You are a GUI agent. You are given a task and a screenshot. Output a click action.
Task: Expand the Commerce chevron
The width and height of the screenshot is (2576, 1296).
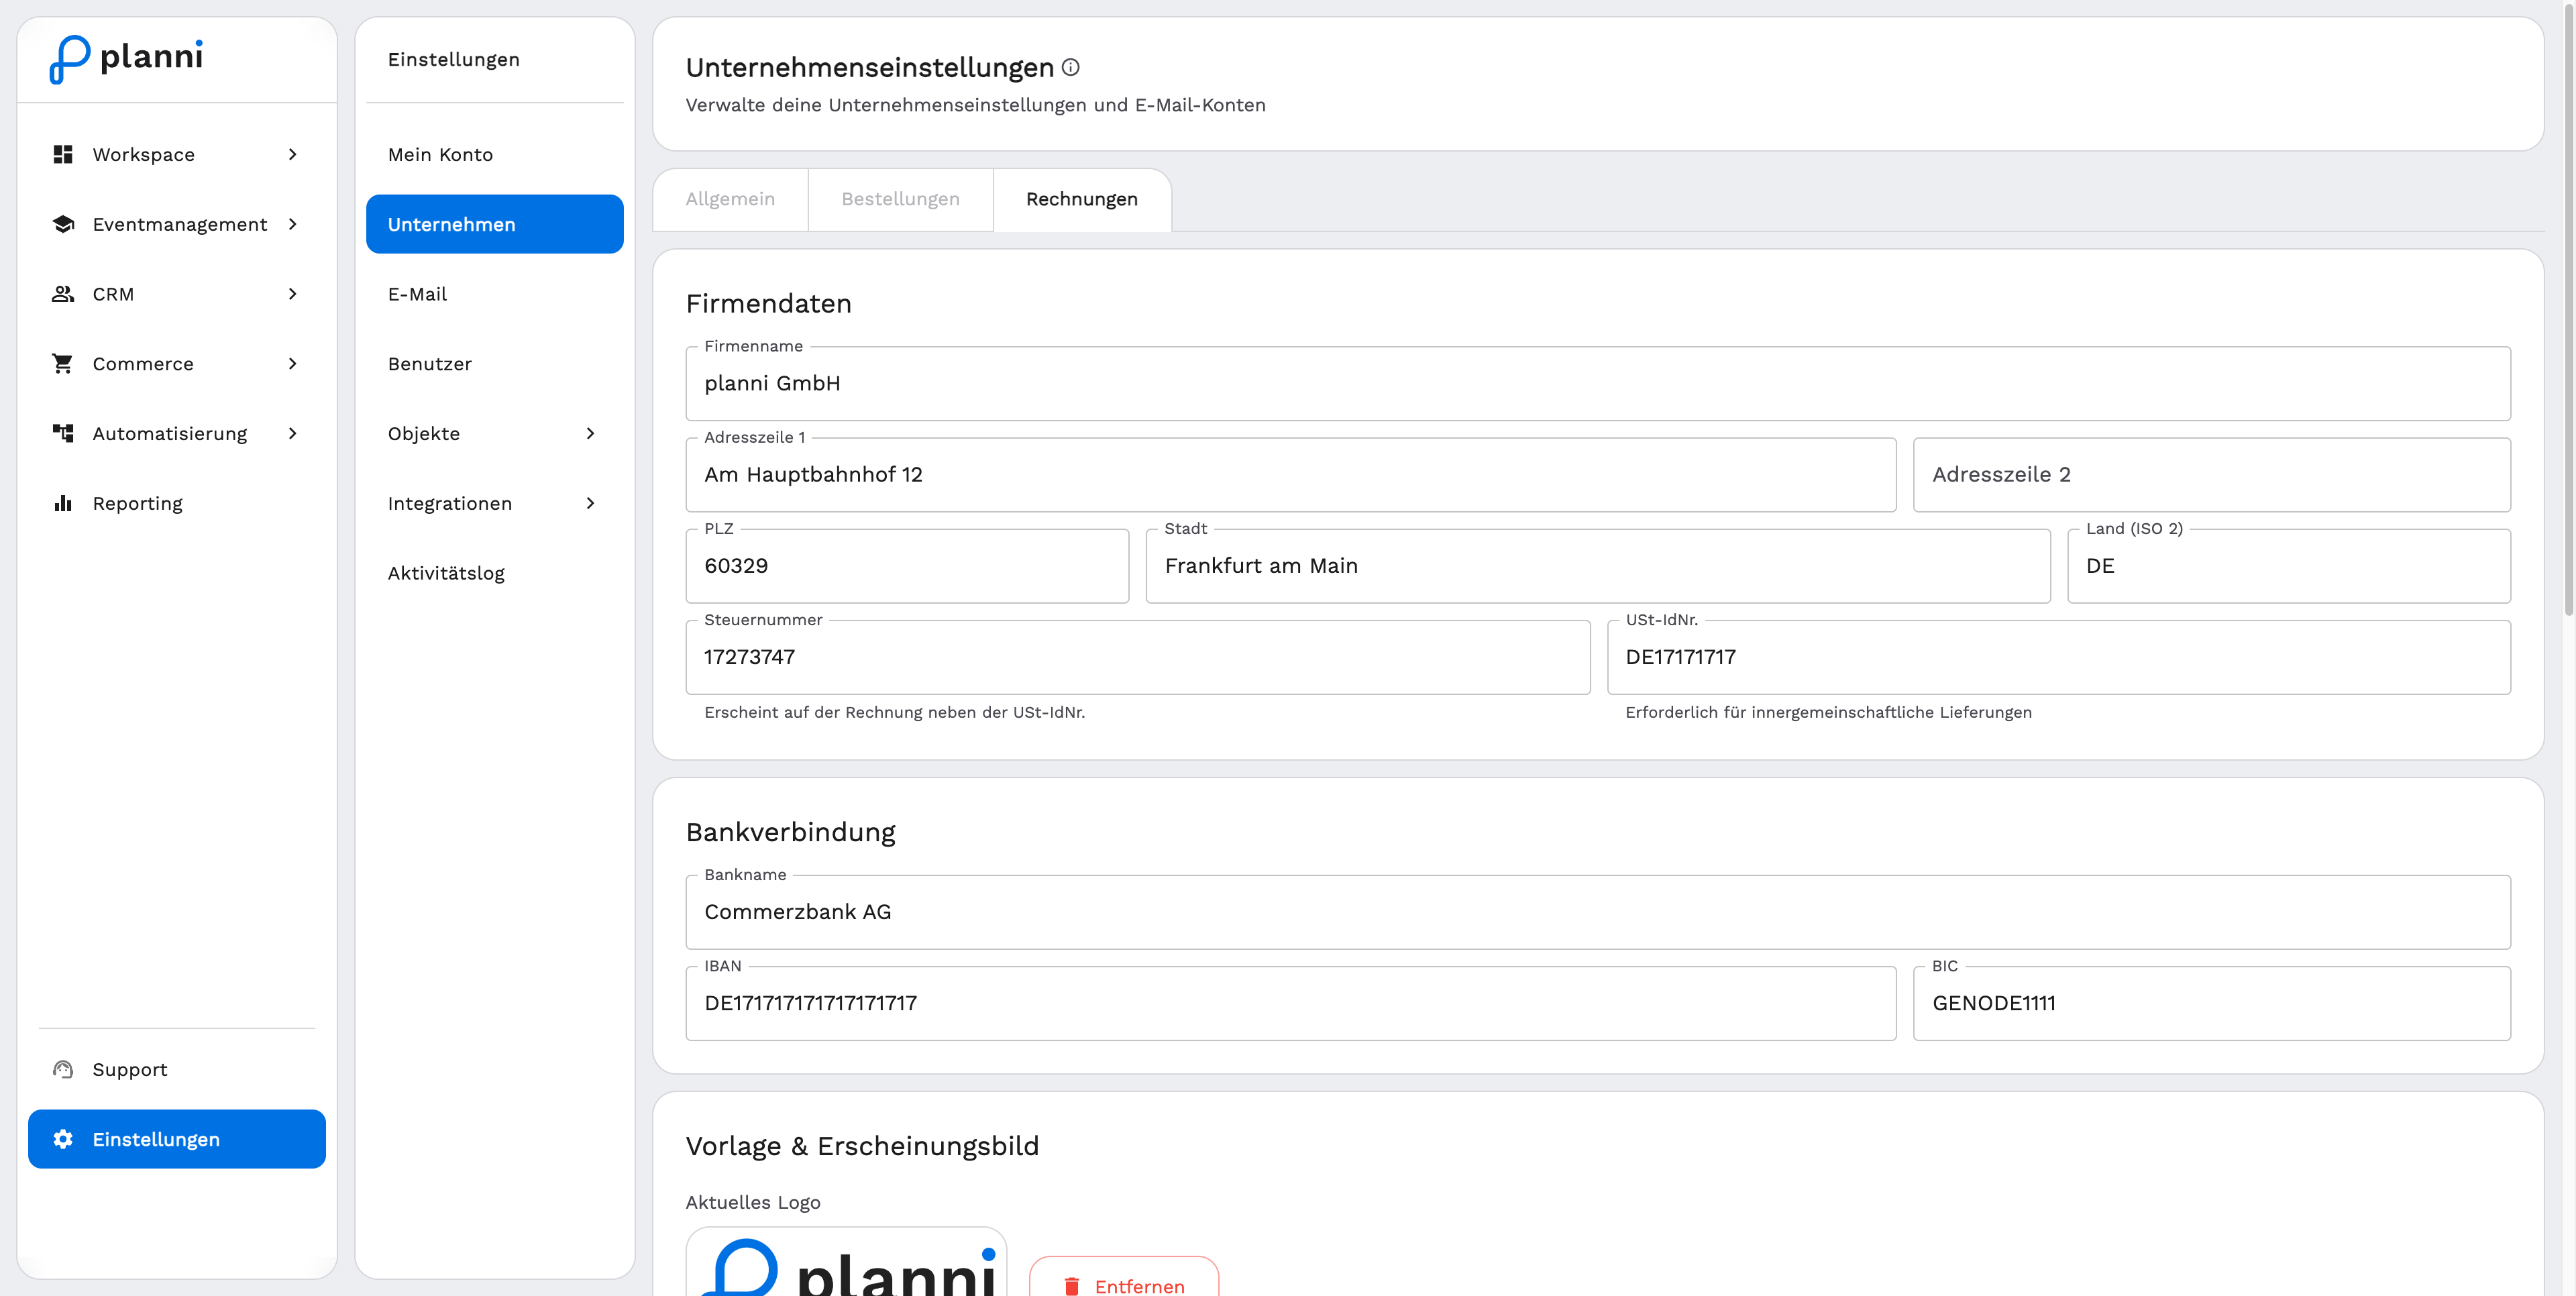point(292,364)
